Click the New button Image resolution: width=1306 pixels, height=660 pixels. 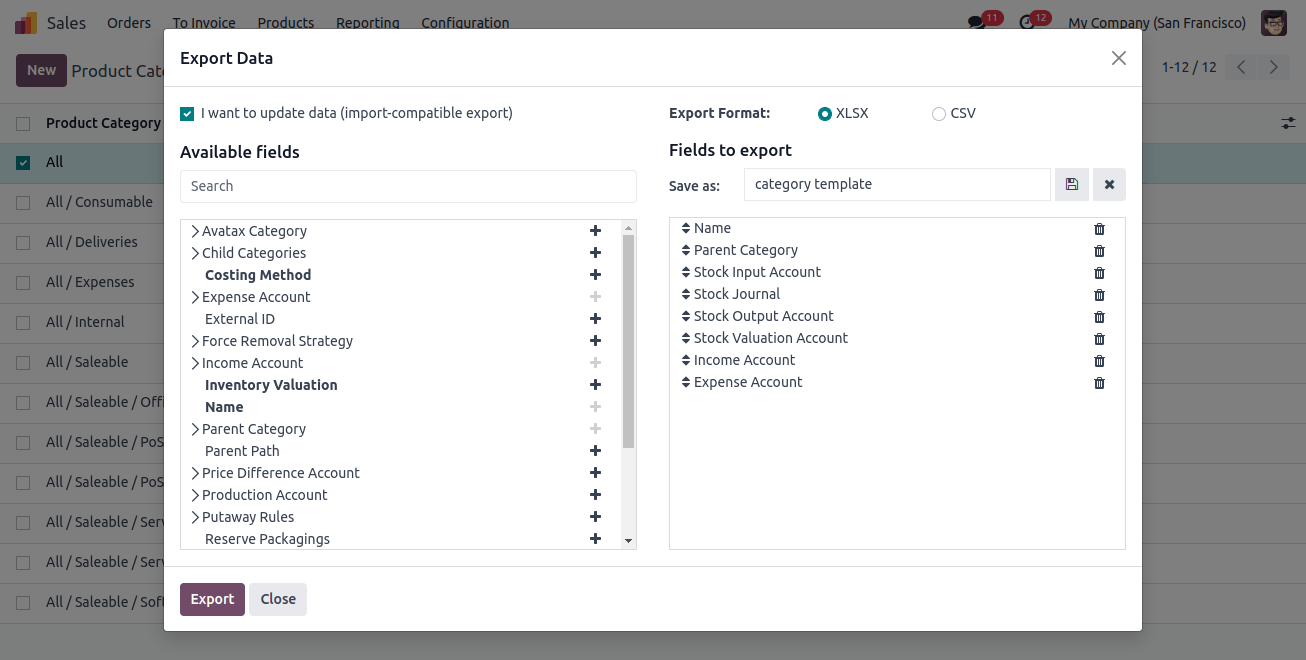click(x=41, y=70)
